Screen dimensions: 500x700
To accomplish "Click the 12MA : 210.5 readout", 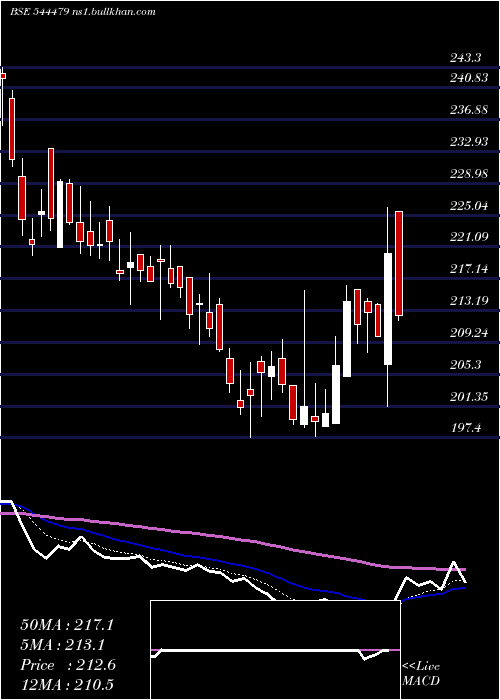I will (67, 684).
